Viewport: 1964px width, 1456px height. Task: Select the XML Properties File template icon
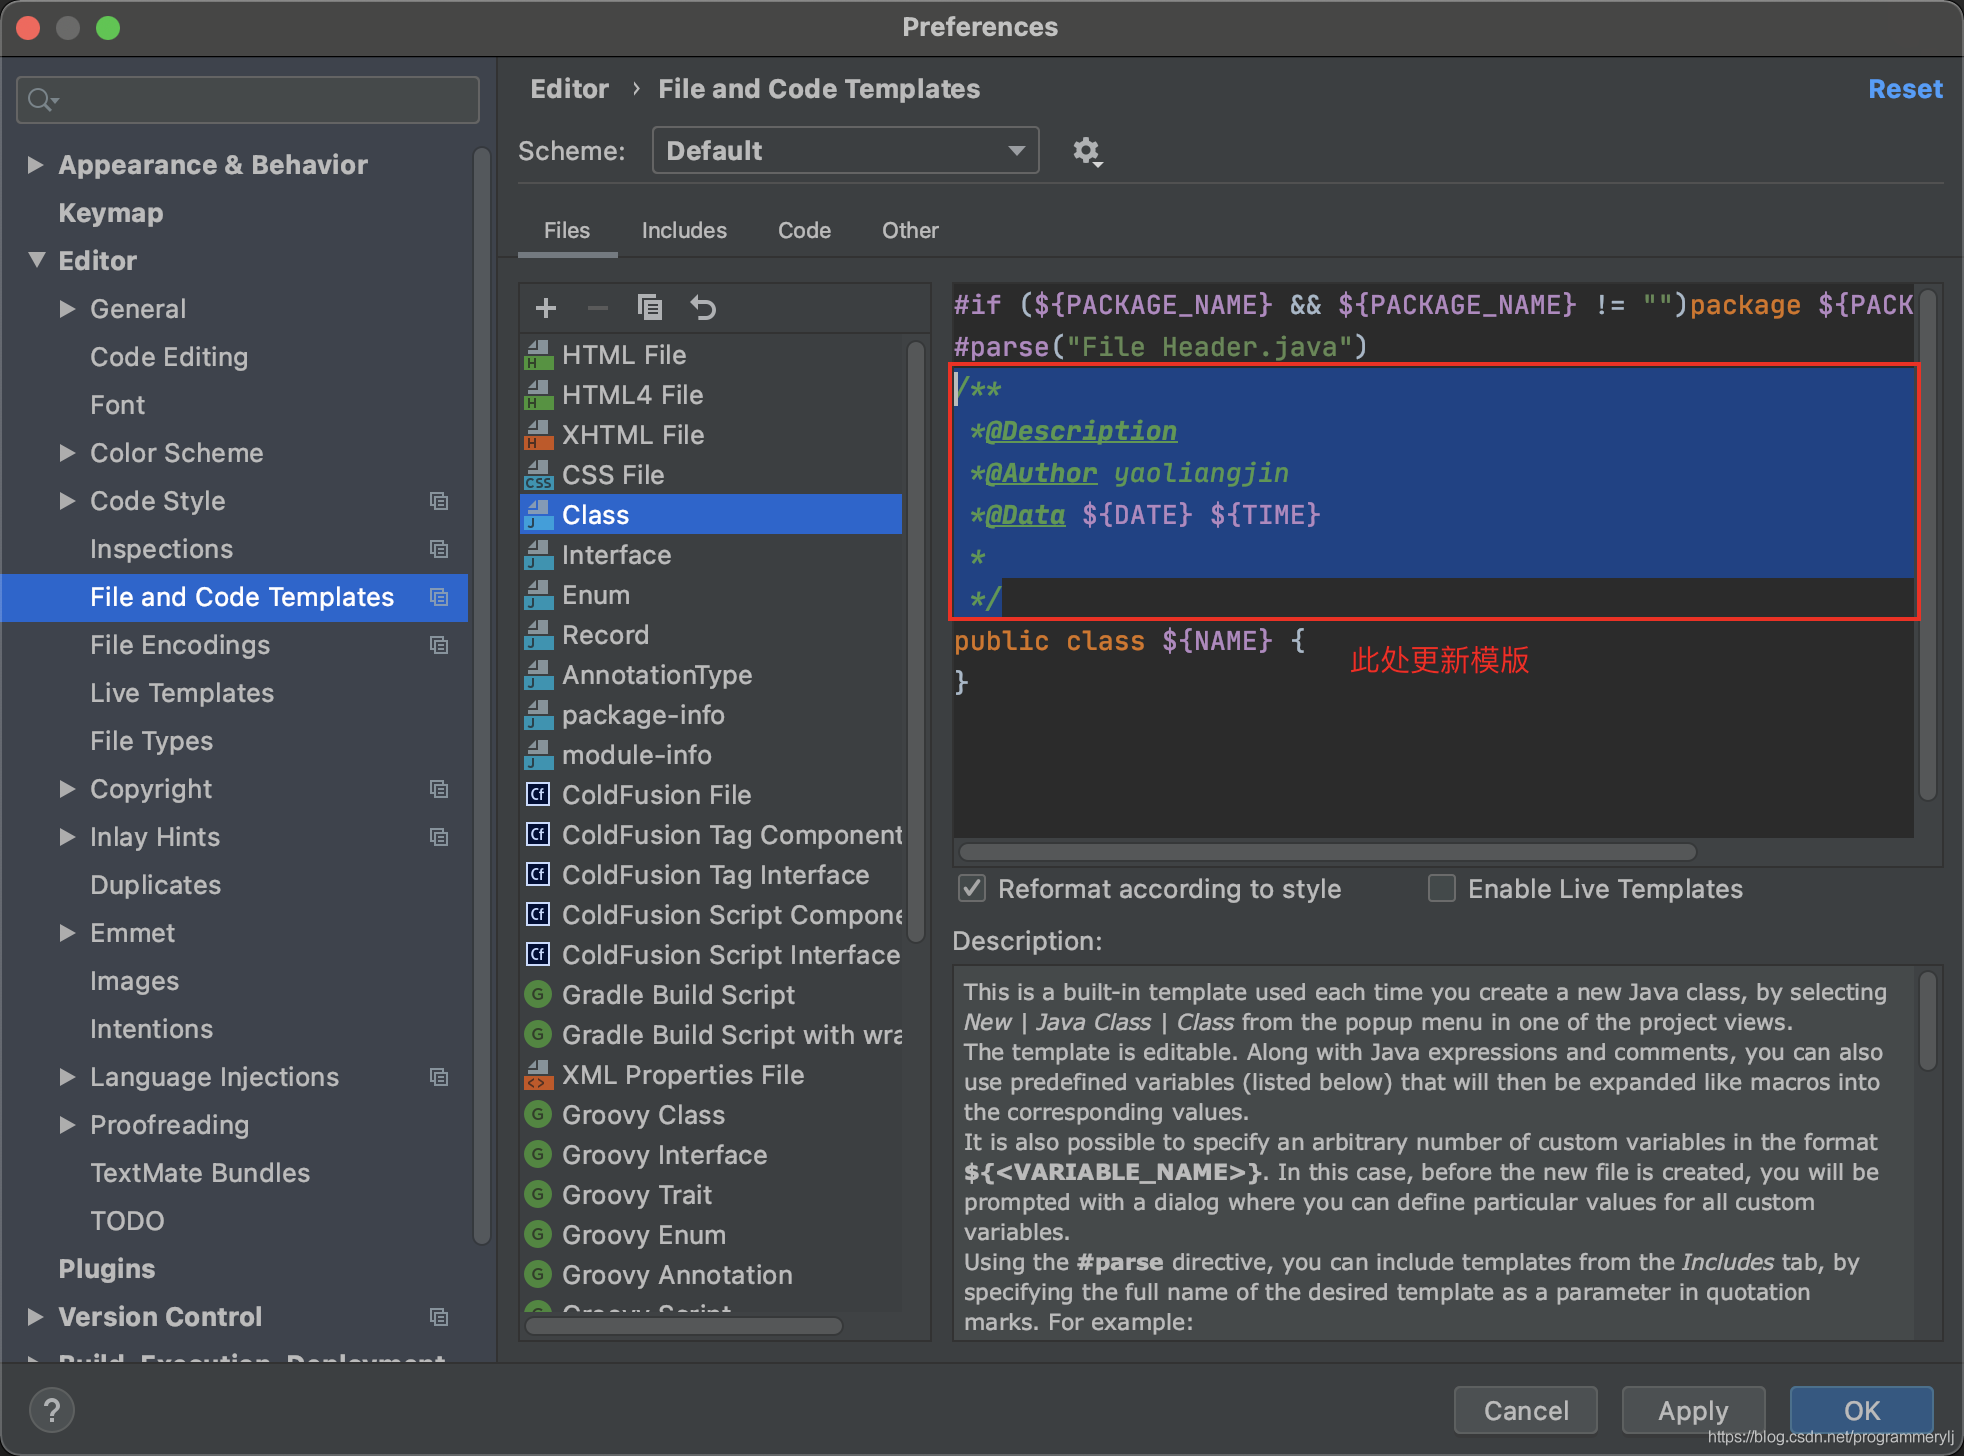(x=538, y=1075)
